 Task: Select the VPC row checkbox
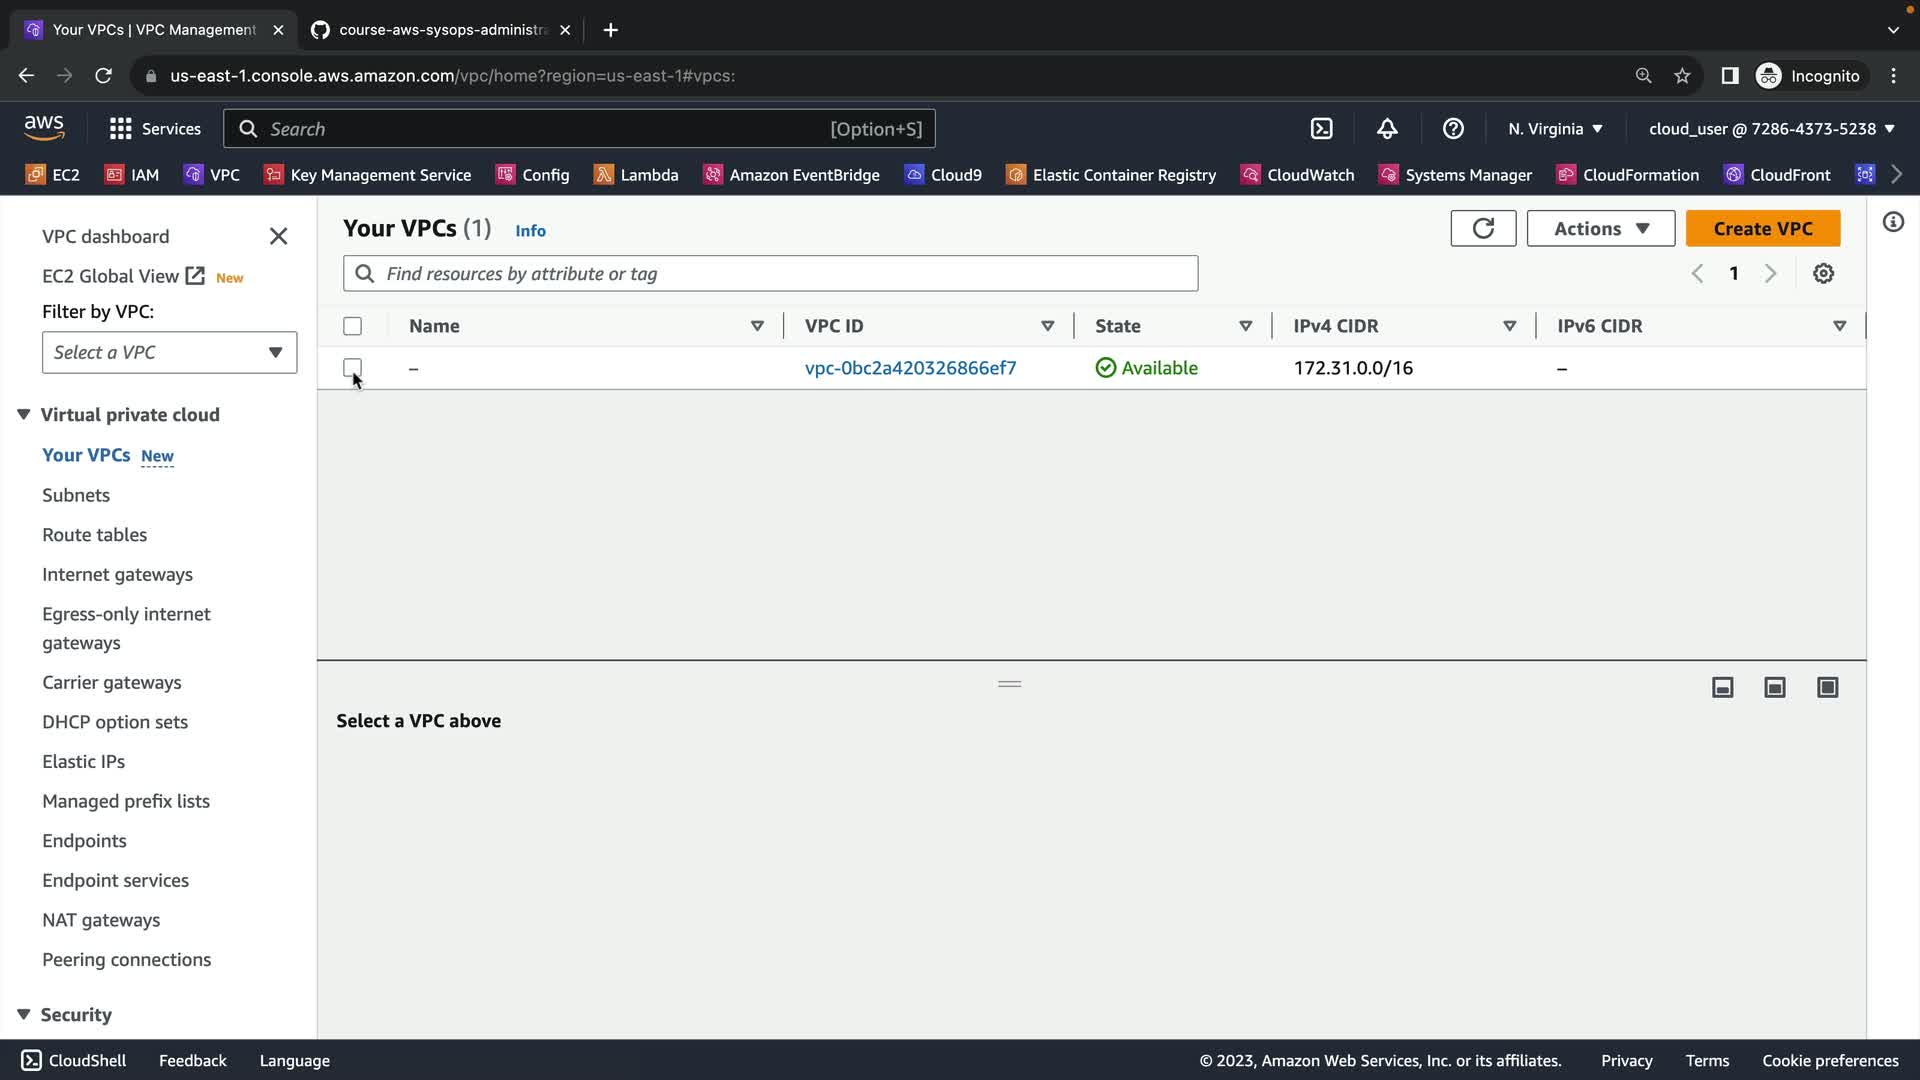click(352, 367)
